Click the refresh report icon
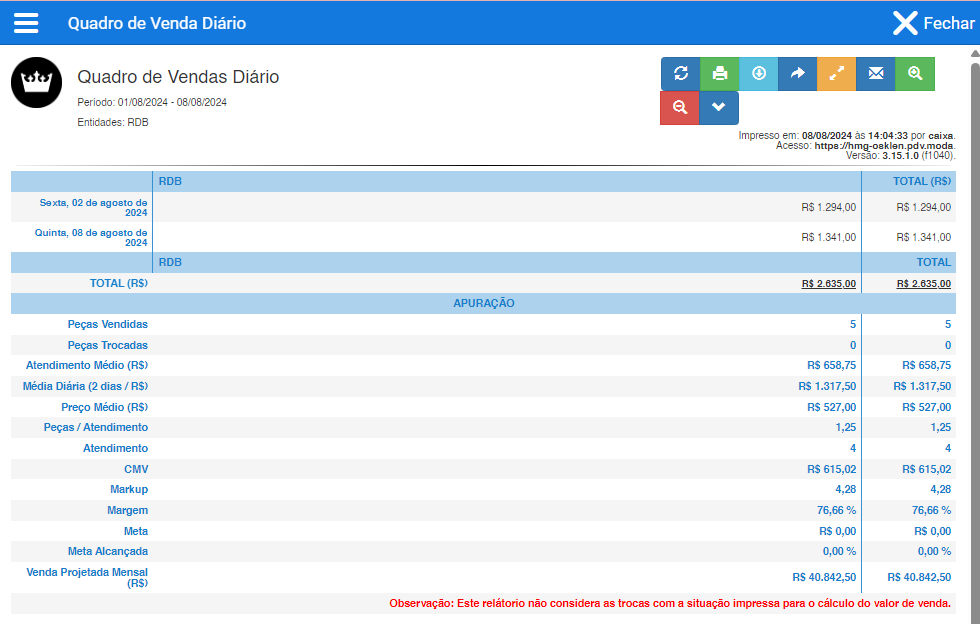Image resolution: width=980 pixels, height=624 pixels. [x=680, y=73]
